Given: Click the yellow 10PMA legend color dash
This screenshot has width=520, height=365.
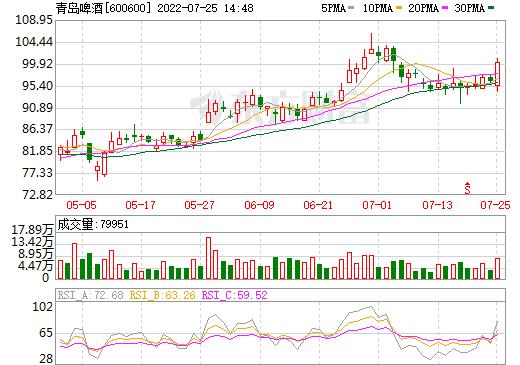Looking at the screenshot, I should [x=399, y=8].
